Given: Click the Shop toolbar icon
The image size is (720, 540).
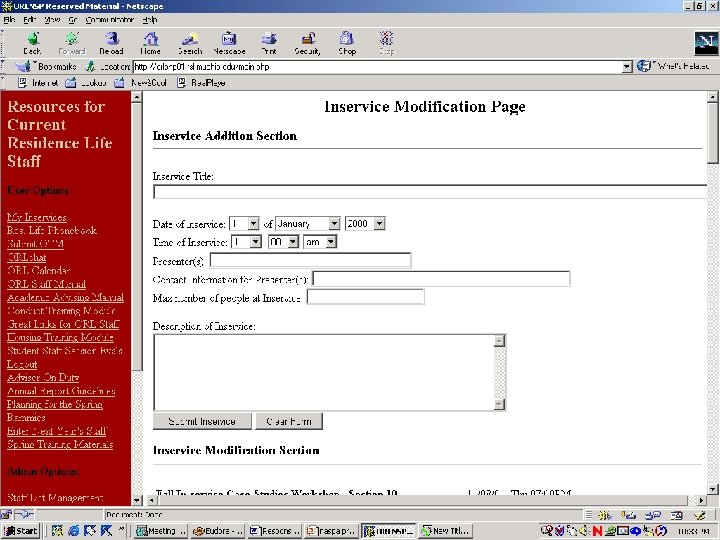Looking at the screenshot, I should click(347, 43).
